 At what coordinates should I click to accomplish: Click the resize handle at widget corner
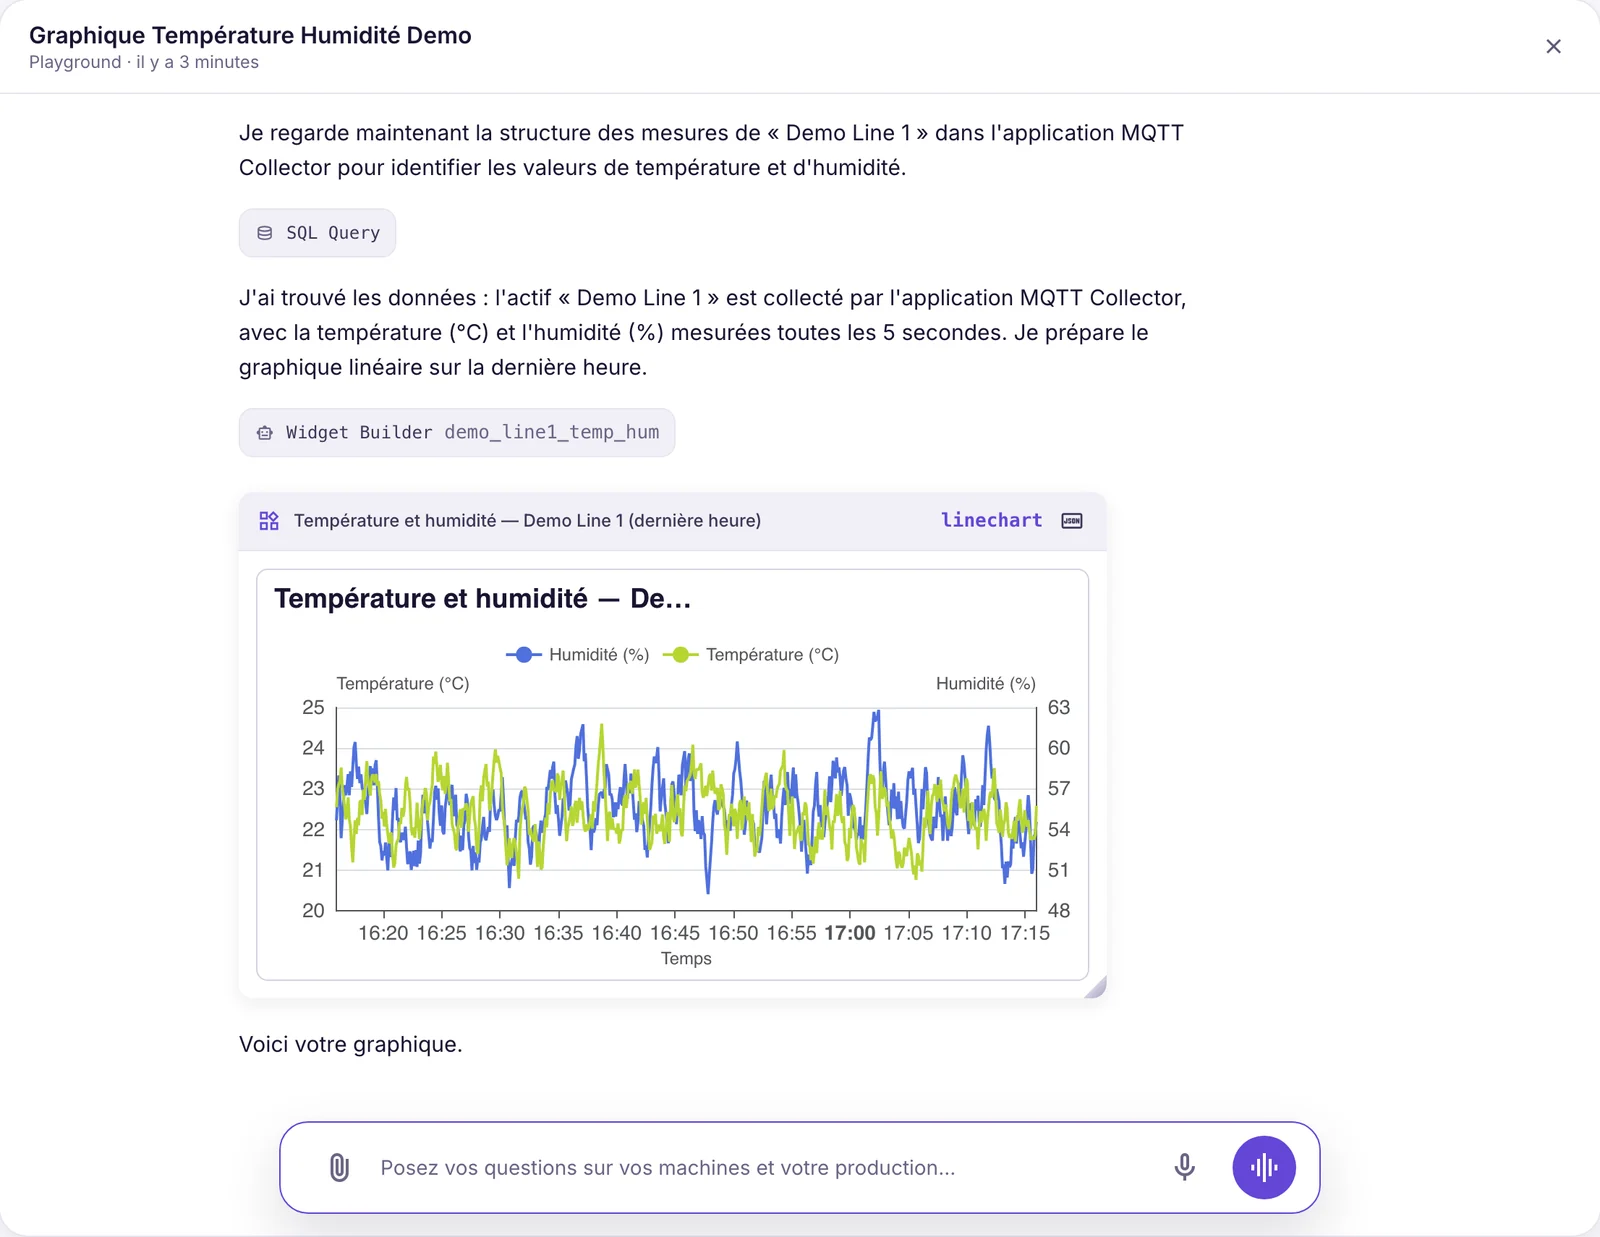tap(1096, 987)
